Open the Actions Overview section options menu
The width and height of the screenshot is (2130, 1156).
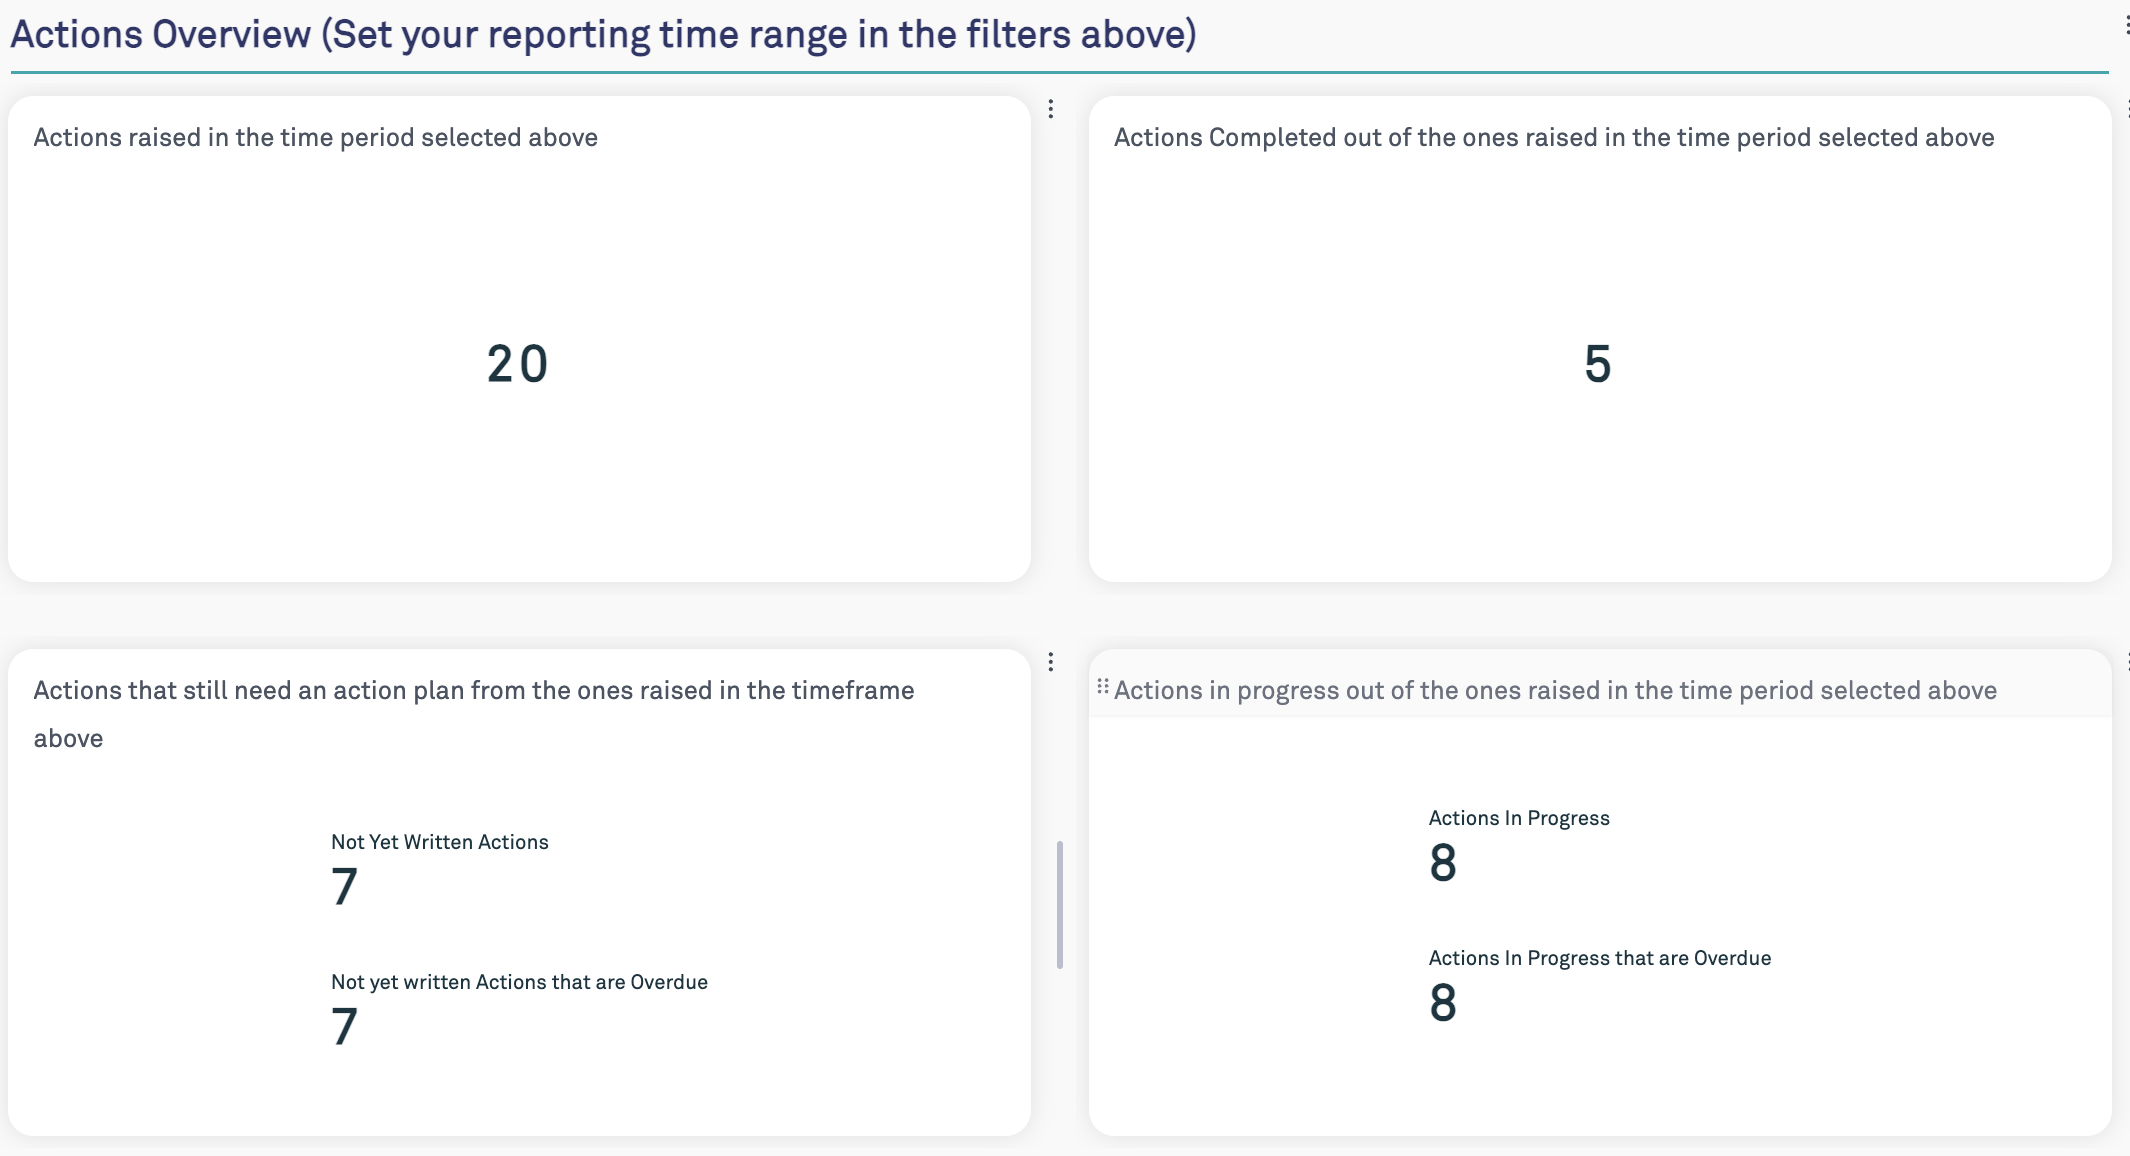(x=2125, y=25)
